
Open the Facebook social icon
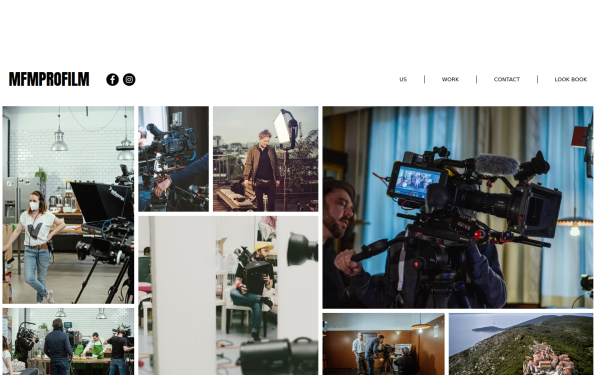(112, 80)
